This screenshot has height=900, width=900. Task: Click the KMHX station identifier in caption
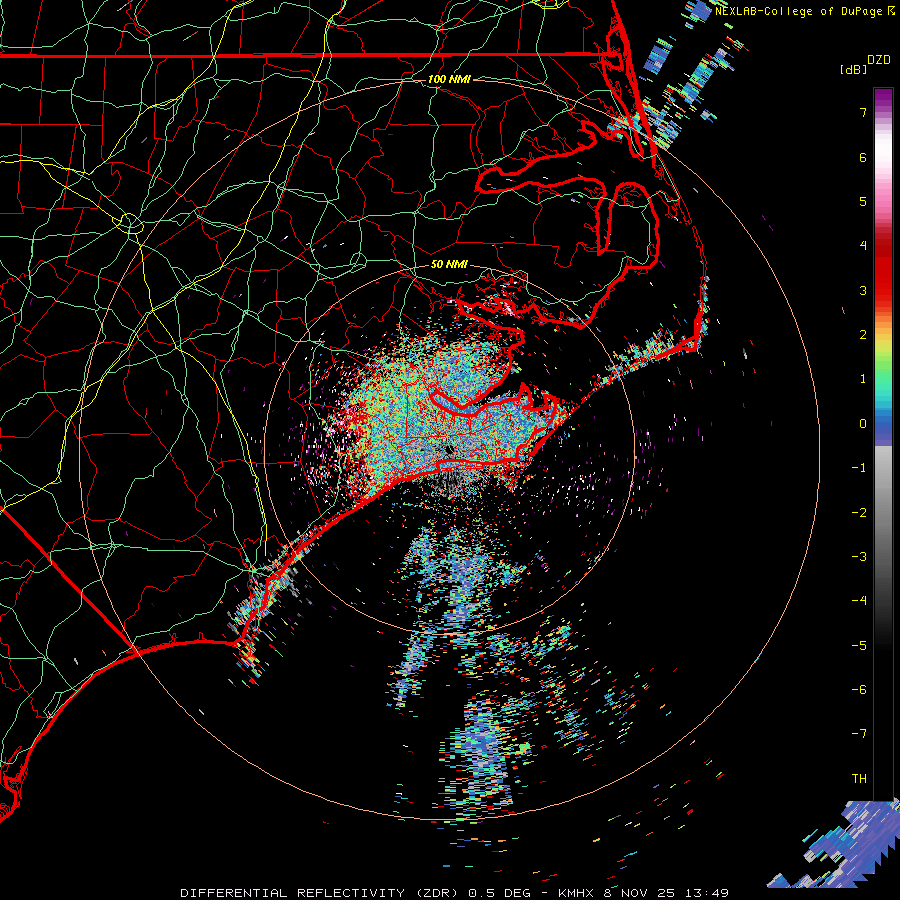(x=576, y=893)
